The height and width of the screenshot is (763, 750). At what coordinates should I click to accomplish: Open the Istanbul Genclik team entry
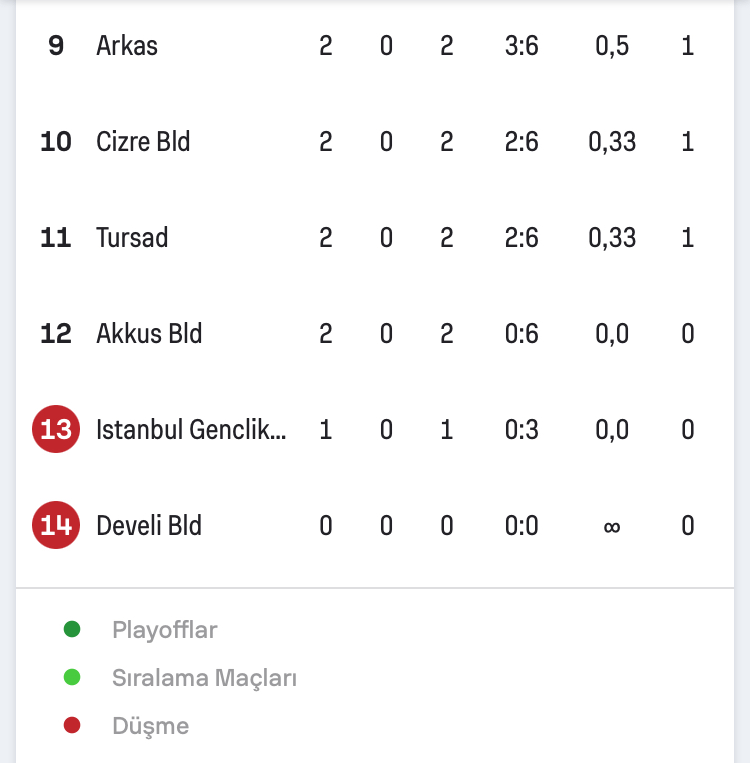[x=191, y=429]
